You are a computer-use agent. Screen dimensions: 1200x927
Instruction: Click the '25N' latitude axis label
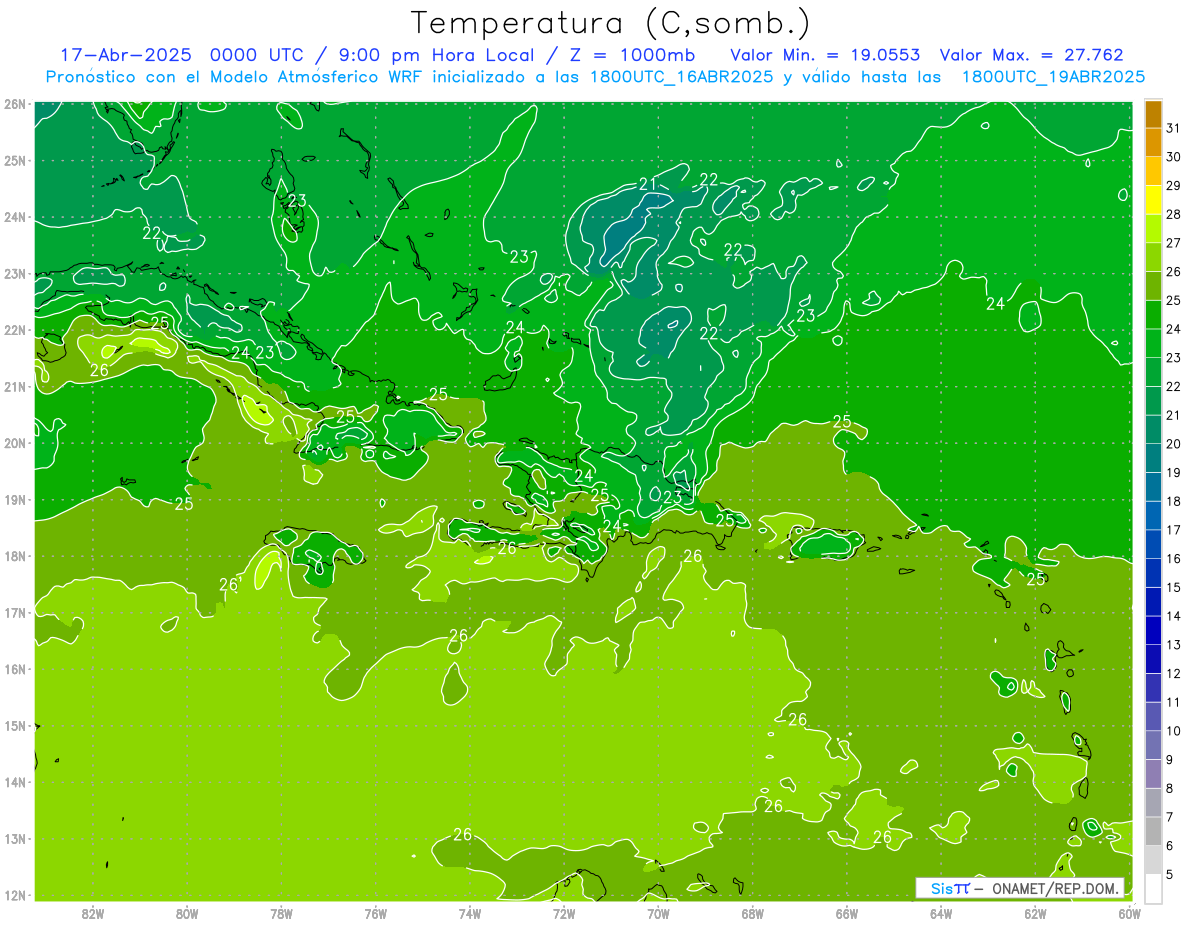15,160
